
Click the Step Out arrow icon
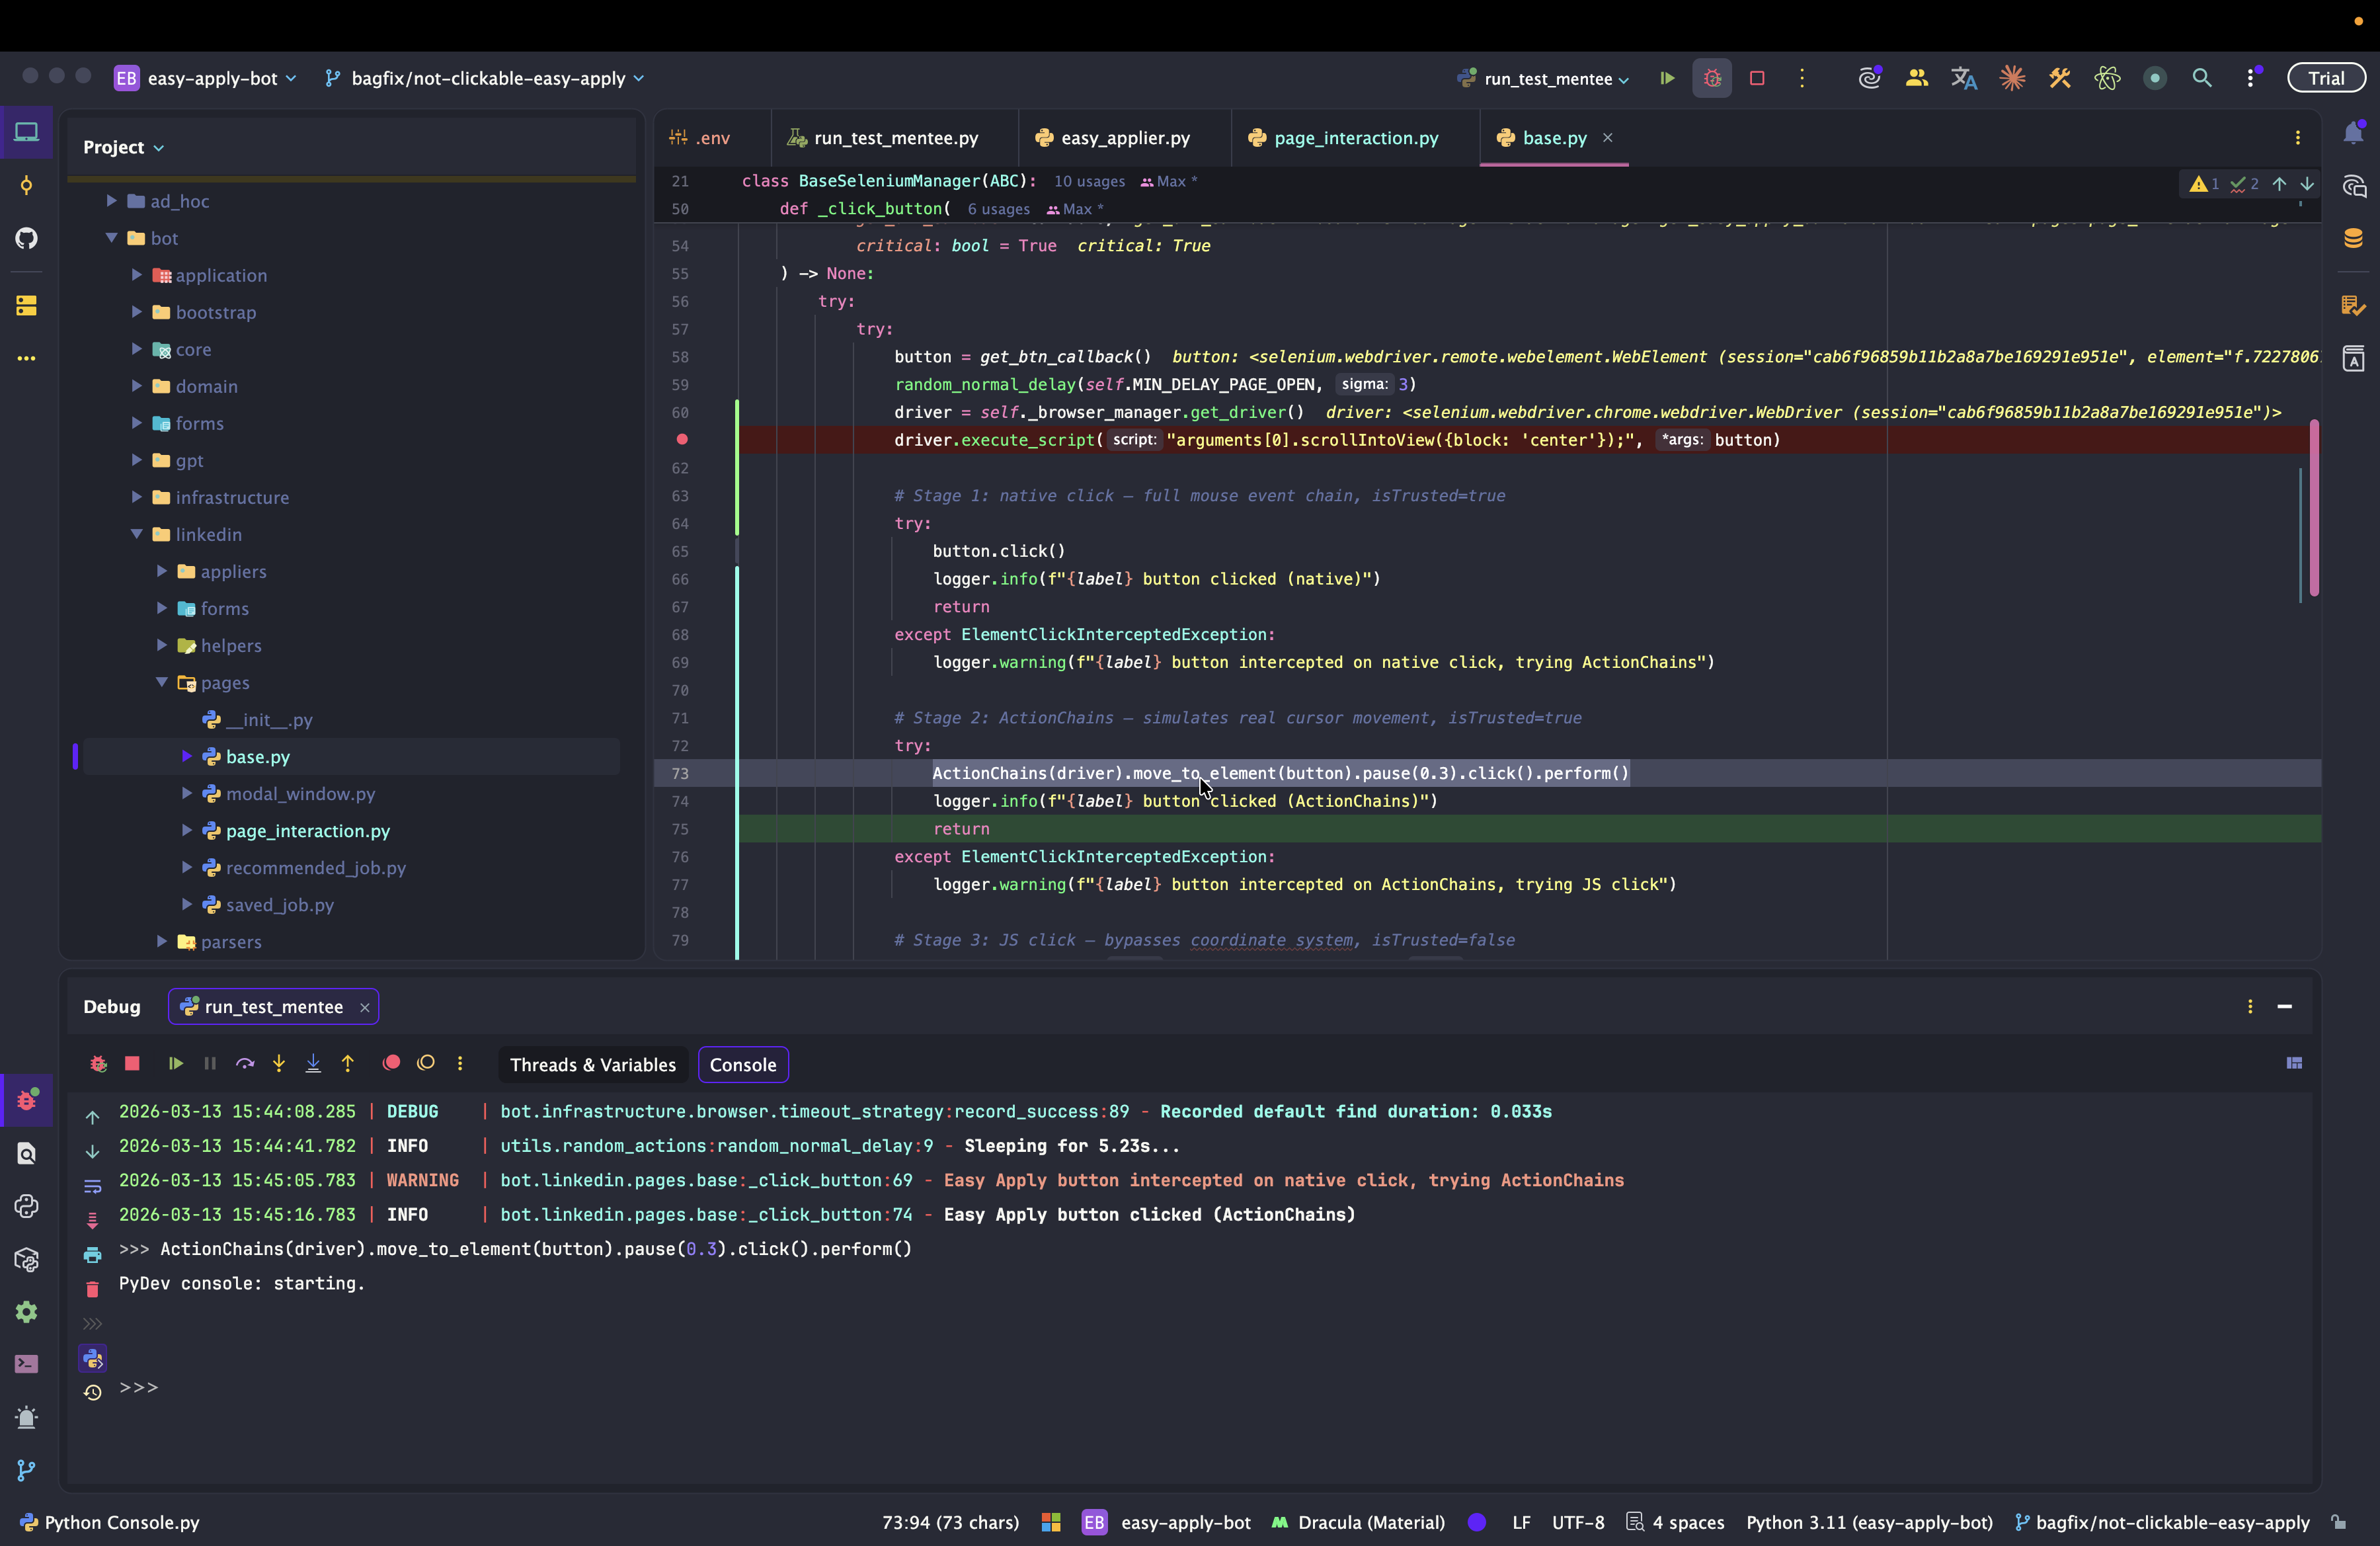pyautogui.click(x=348, y=1063)
